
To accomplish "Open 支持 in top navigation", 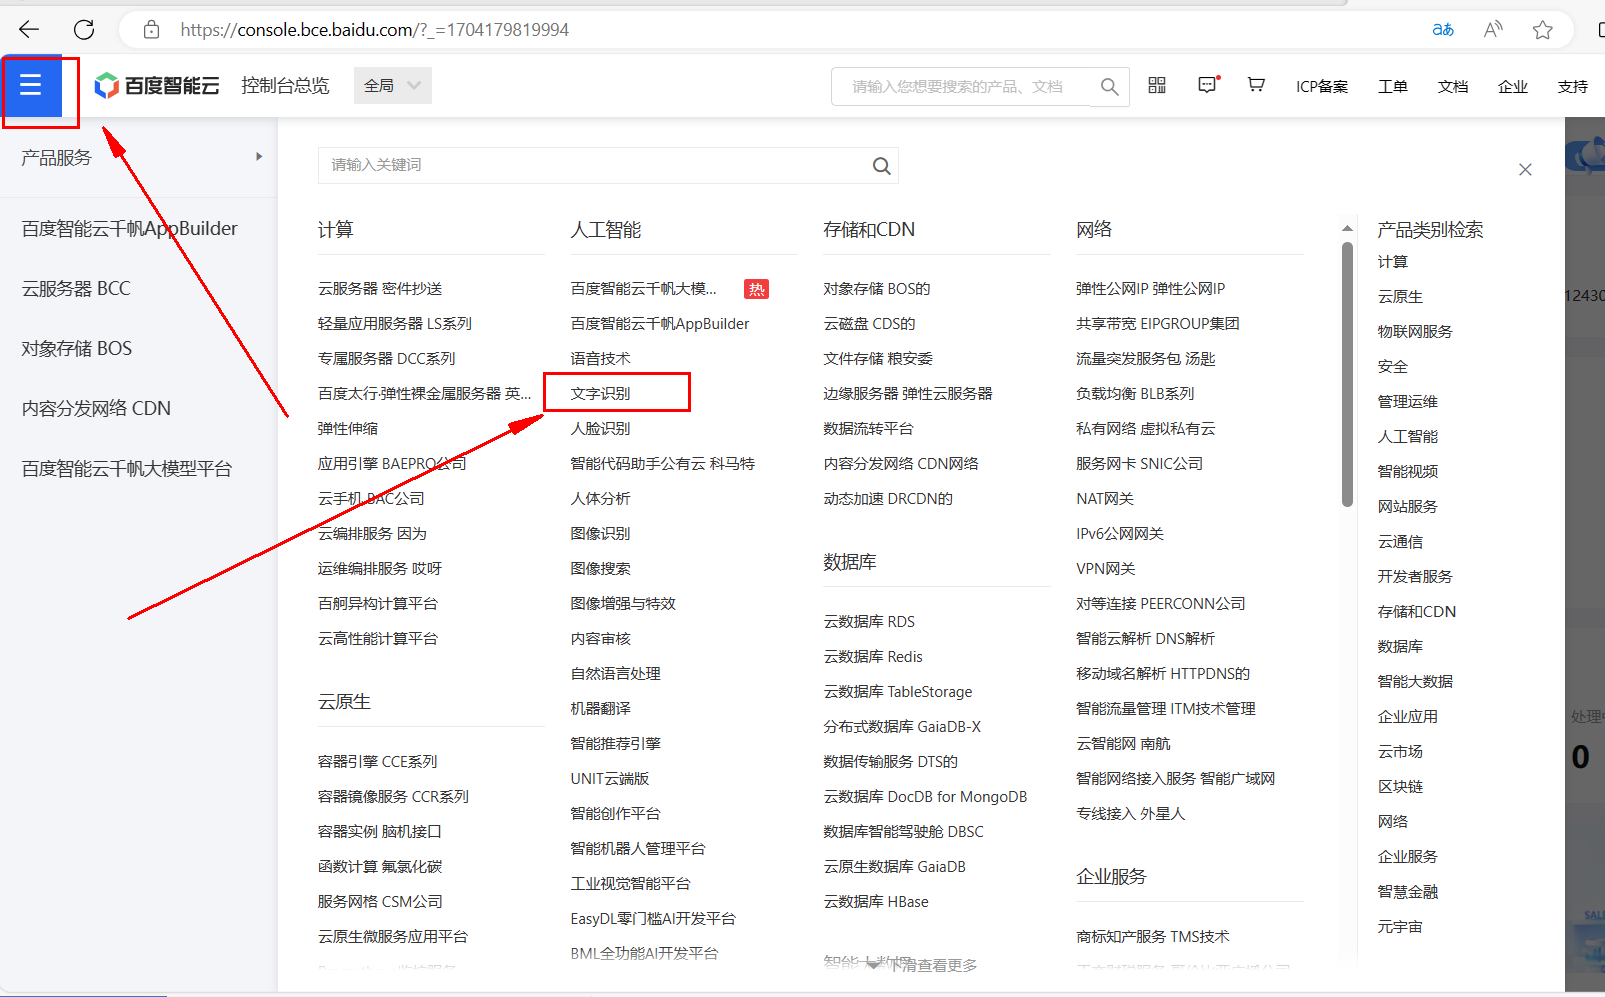I will [x=1573, y=87].
